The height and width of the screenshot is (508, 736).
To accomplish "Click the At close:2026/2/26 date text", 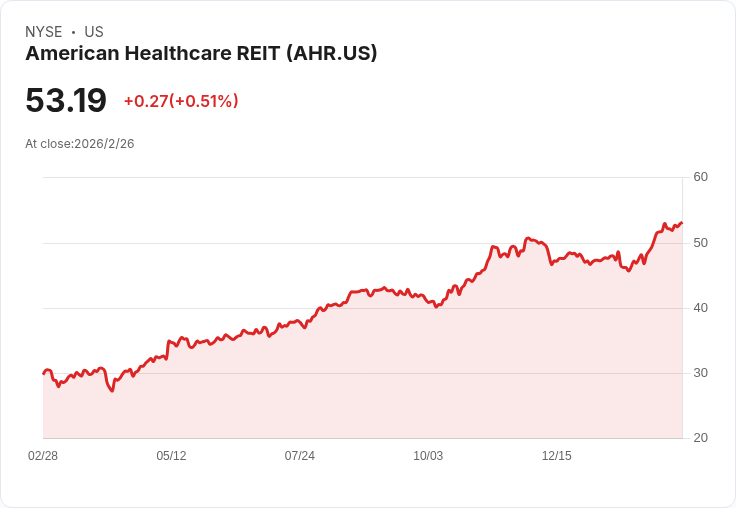I will pyautogui.click(x=80, y=144).
